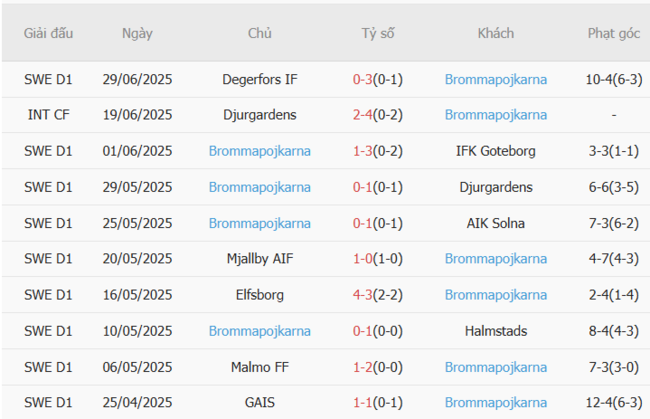Select Brommapojkarna in the Halmstads match row
Viewport: 650px width, 419px height.
[259, 331]
